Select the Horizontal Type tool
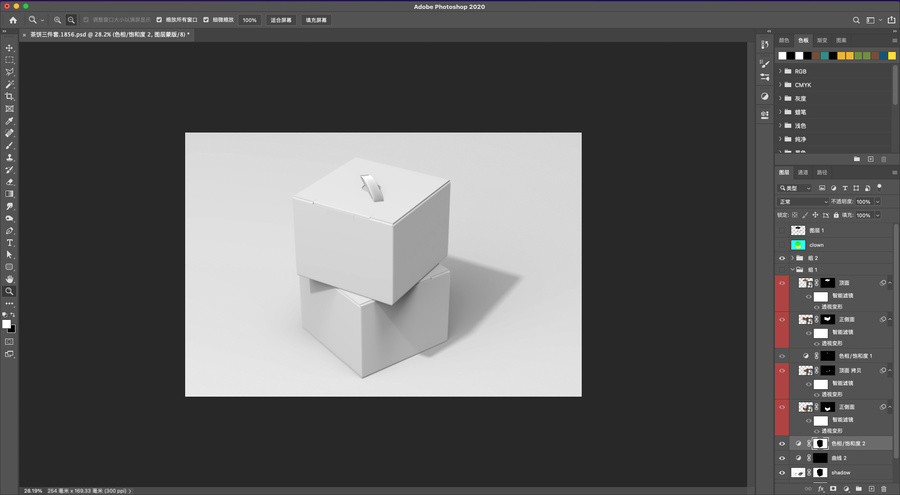 pos(9,243)
